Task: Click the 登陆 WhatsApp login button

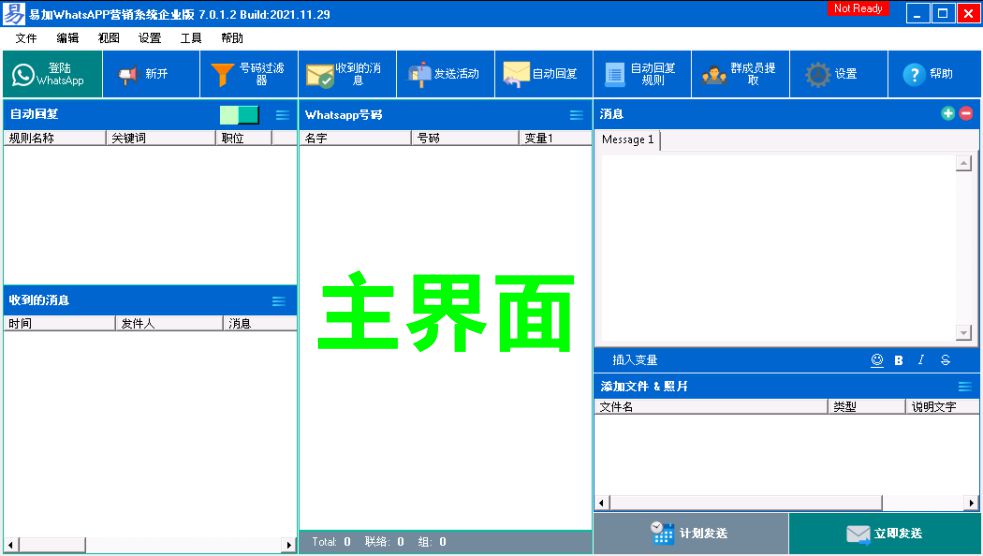Action: pos(53,74)
